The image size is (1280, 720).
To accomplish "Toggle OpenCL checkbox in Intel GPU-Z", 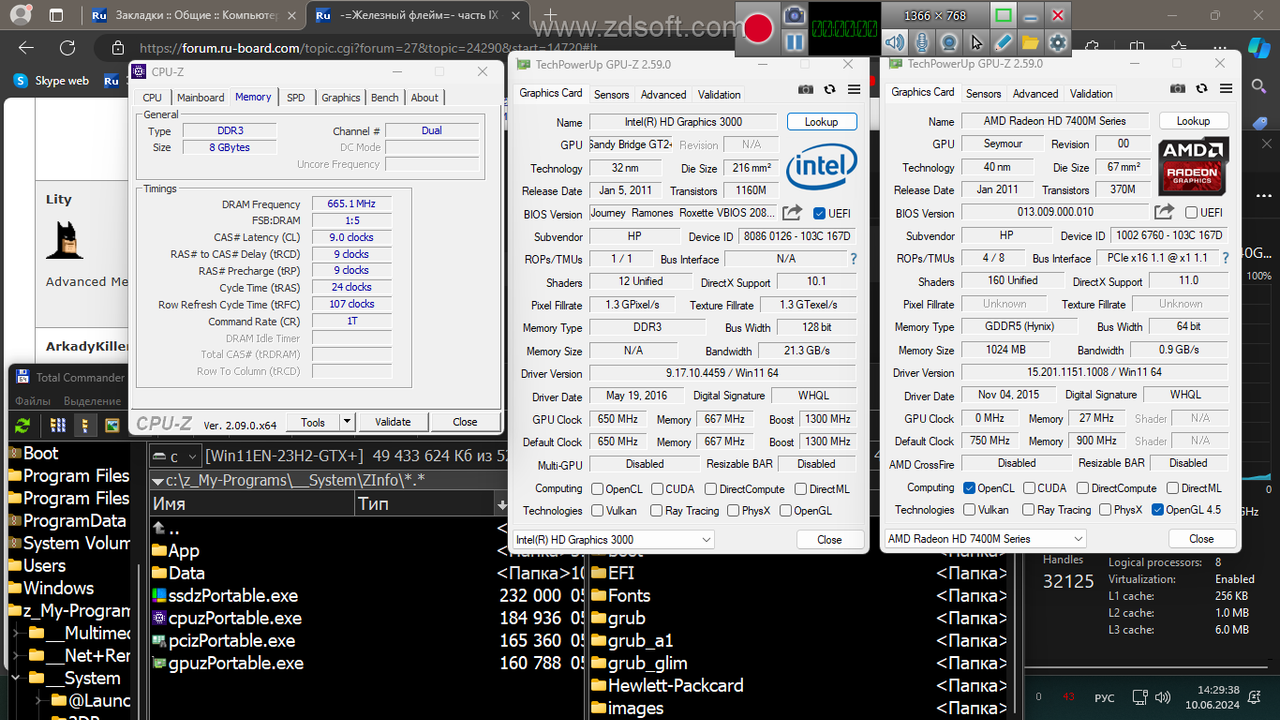I will tap(597, 489).
